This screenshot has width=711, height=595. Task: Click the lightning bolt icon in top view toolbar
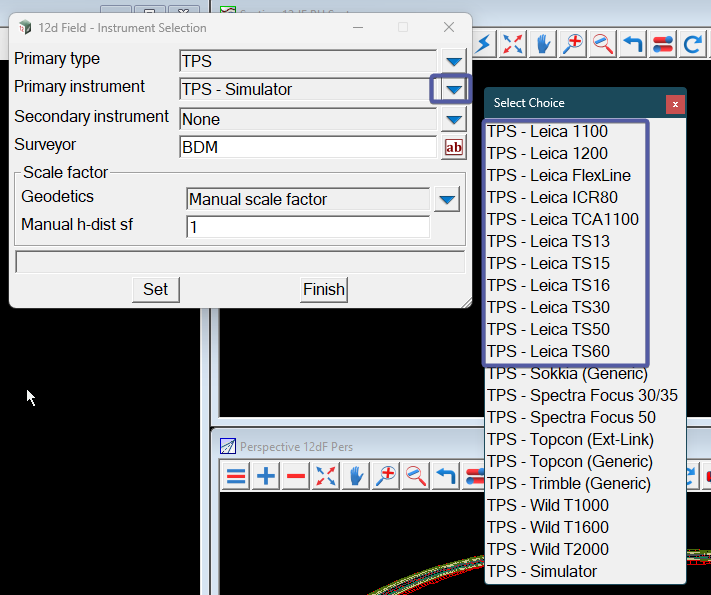tap(485, 44)
